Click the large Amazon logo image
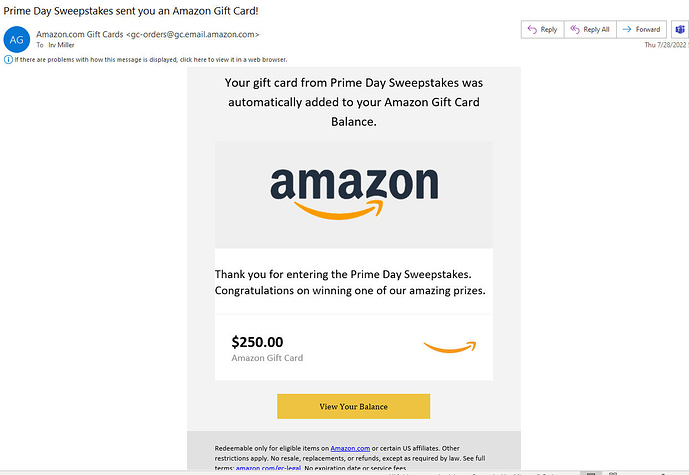 [x=353, y=192]
